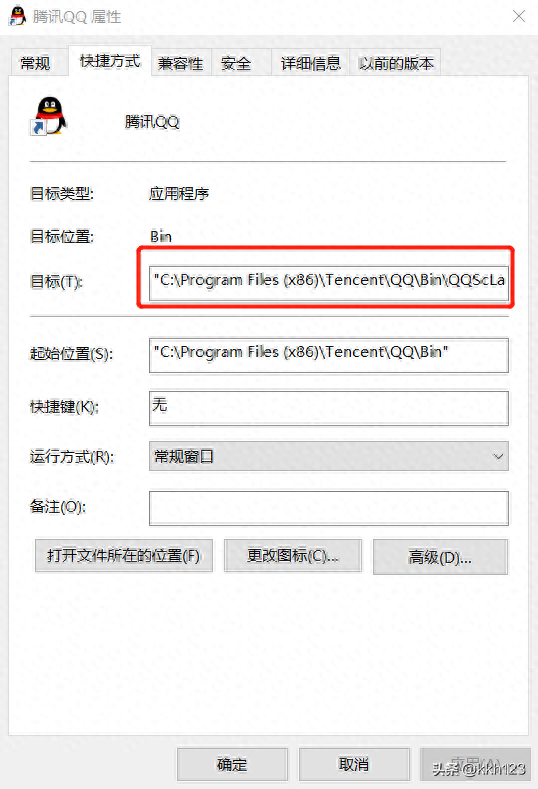Focus the 快捷键(K) field showing 无

[329, 408]
